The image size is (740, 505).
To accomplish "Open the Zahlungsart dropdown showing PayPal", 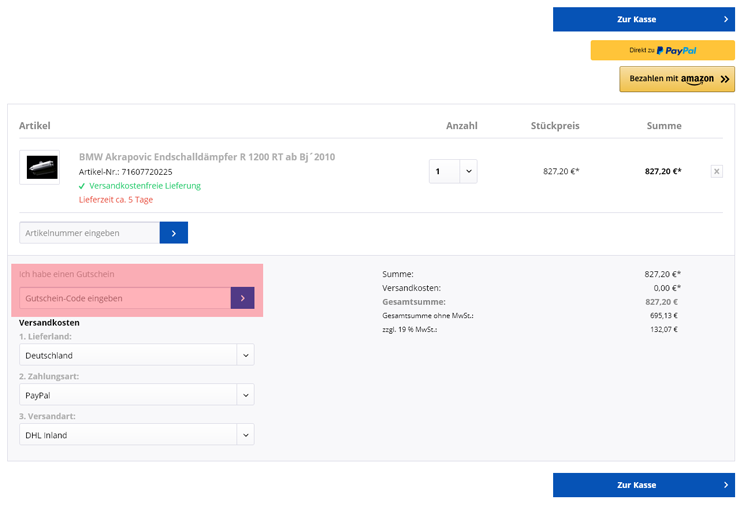I will pyautogui.click(x=137, y=395).
